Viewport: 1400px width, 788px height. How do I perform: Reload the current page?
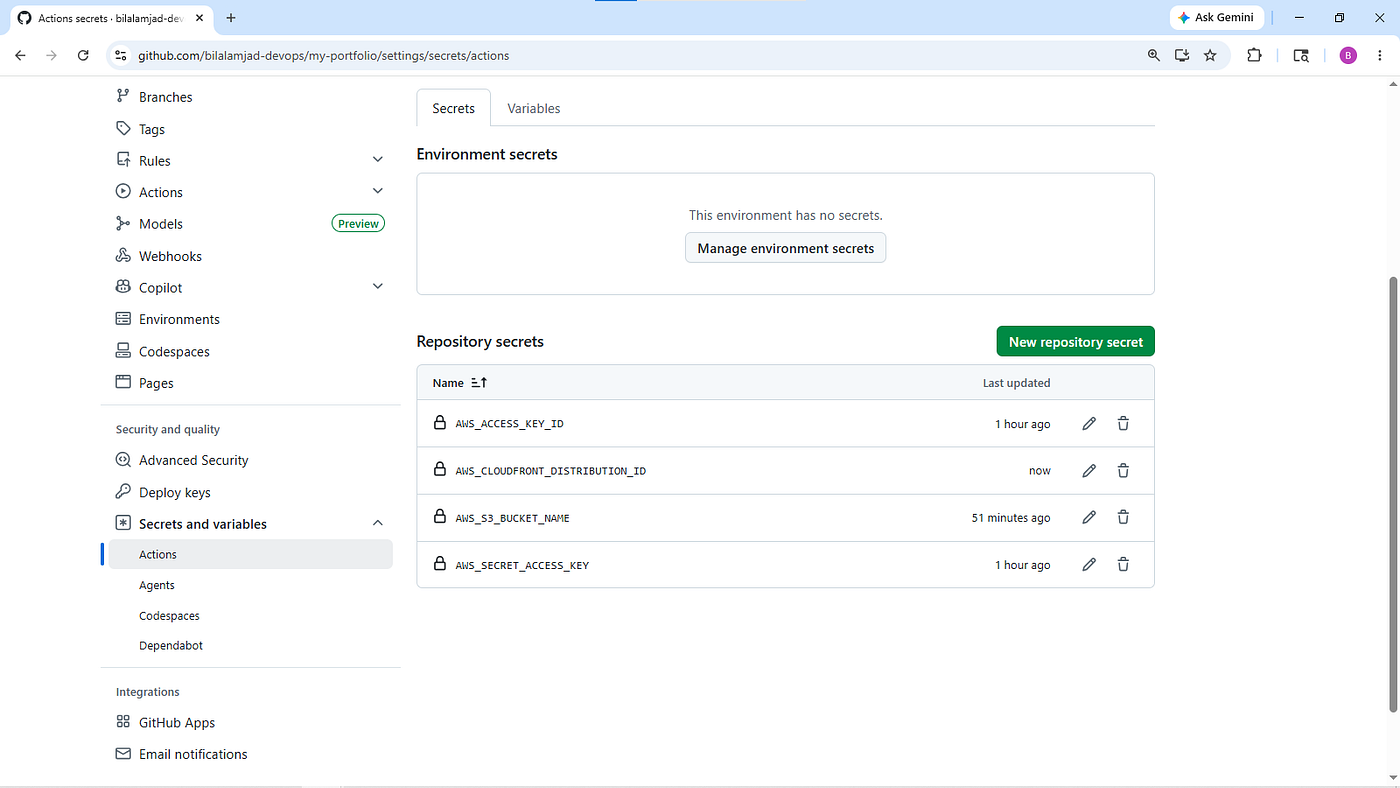(x=84, y=56)
